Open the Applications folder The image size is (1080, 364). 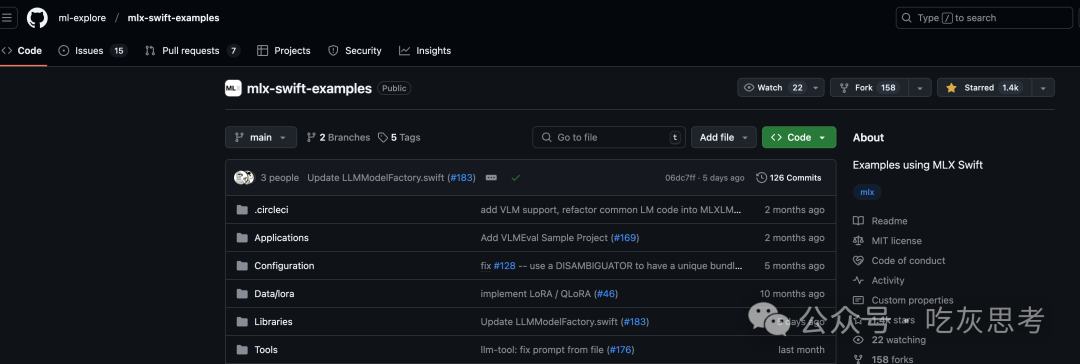point(282,238)
